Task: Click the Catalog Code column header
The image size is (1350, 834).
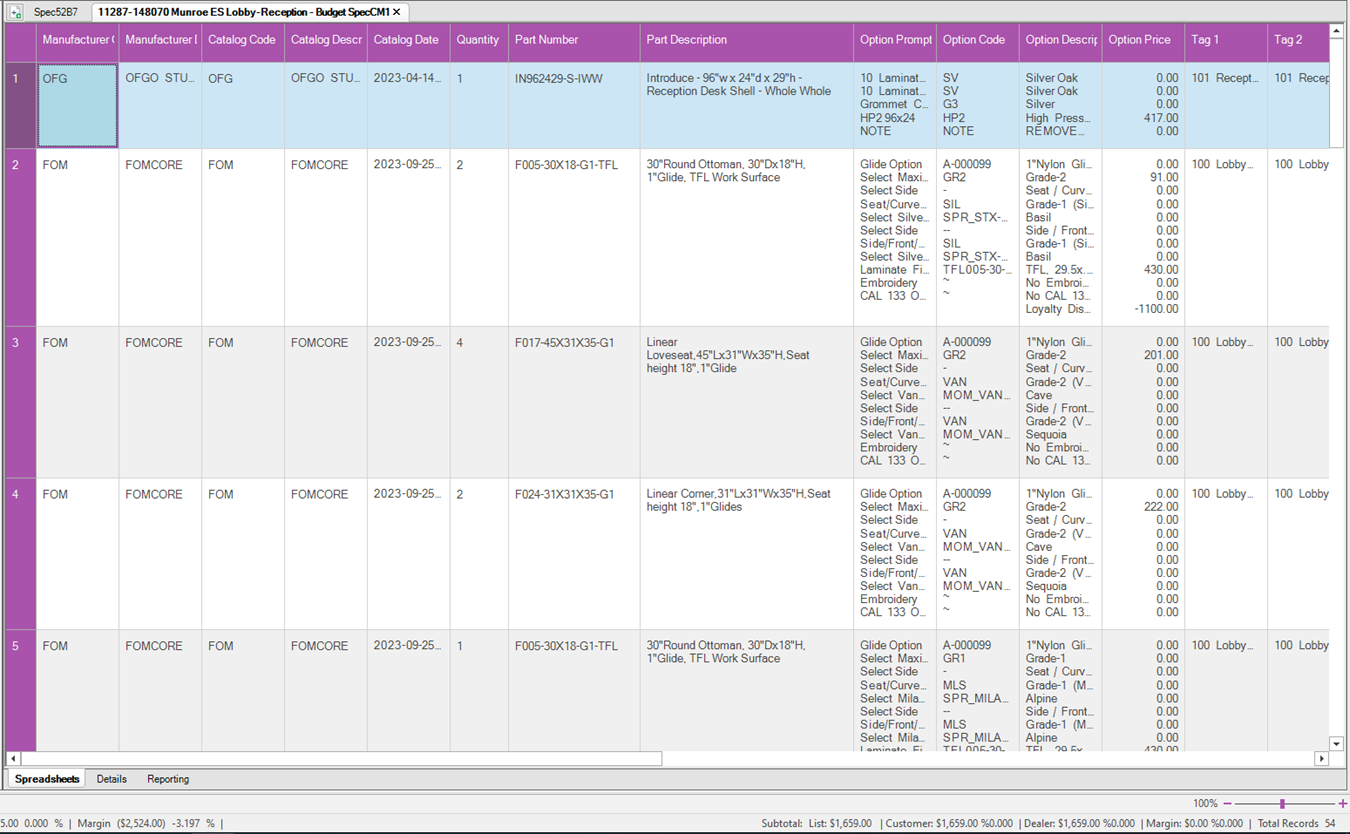Action: coord(243,40)
